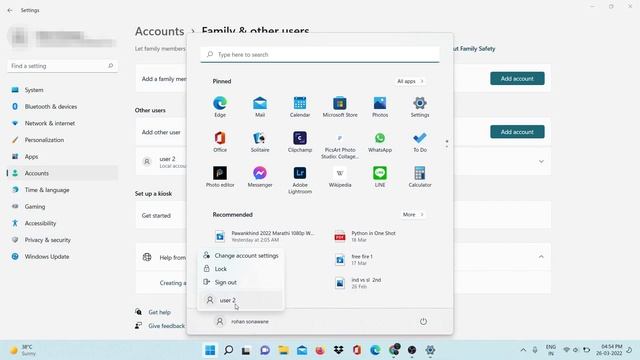This screenshot has height=360, width=640.
Task: Open Pawankhind 2022 Marathi recommended file
Action: coord(264,236)
